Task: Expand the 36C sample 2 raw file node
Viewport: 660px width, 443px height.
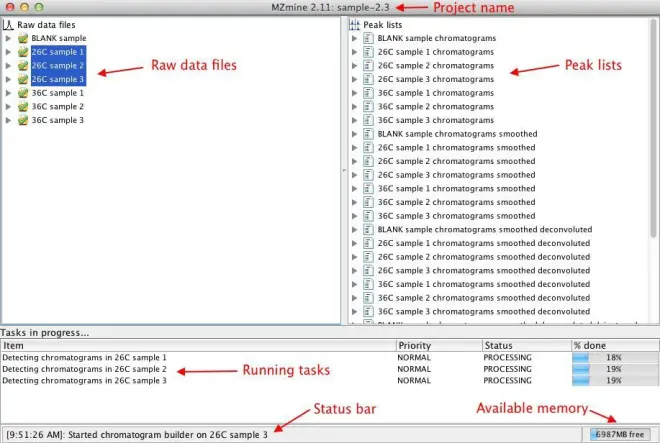Action: click(x=8, y=107)
